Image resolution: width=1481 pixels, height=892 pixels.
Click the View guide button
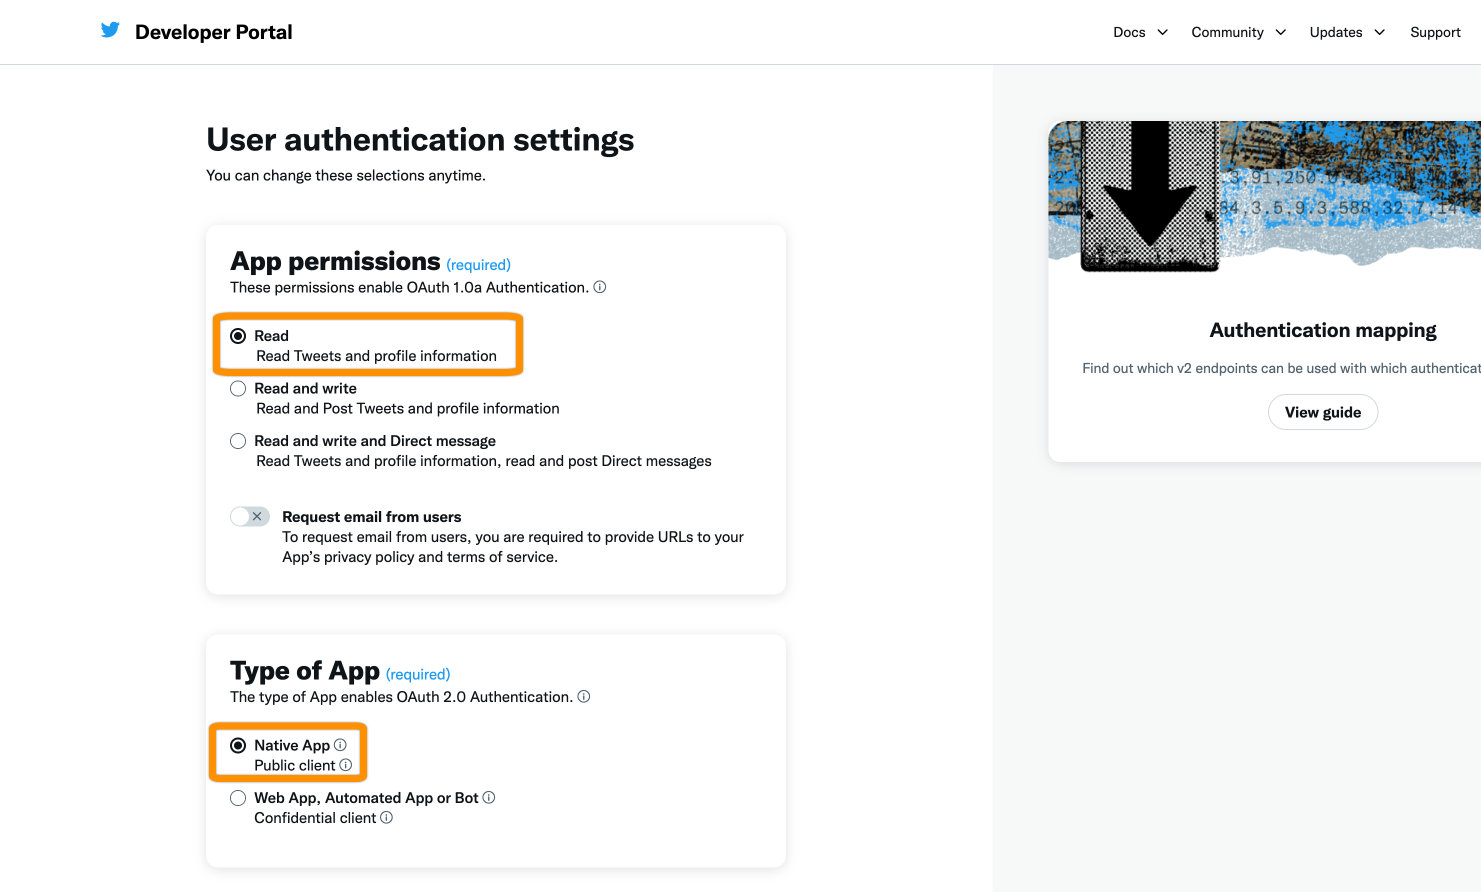[x=1322, y=412]
